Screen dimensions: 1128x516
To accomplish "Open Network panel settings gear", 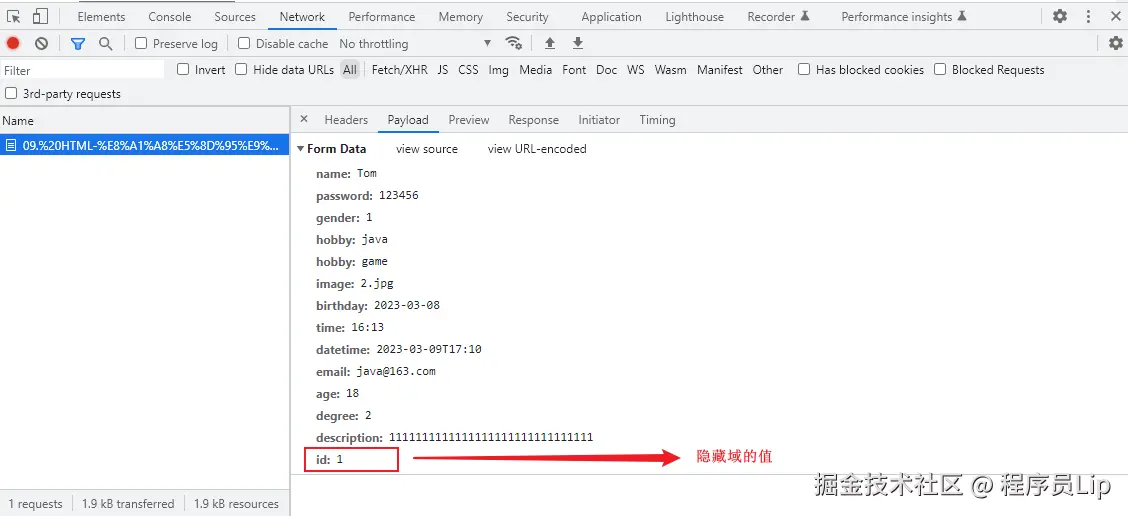I will point(1115,43).
